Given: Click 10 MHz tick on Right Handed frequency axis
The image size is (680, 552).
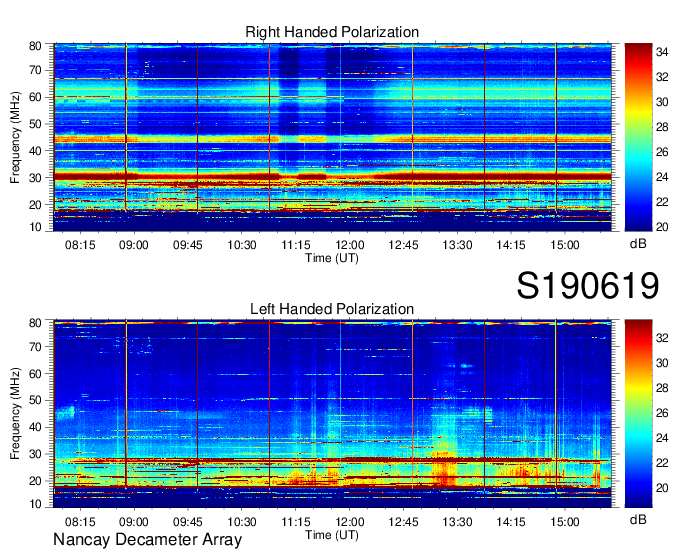Looking at the screenshot, I should point(35,227).
